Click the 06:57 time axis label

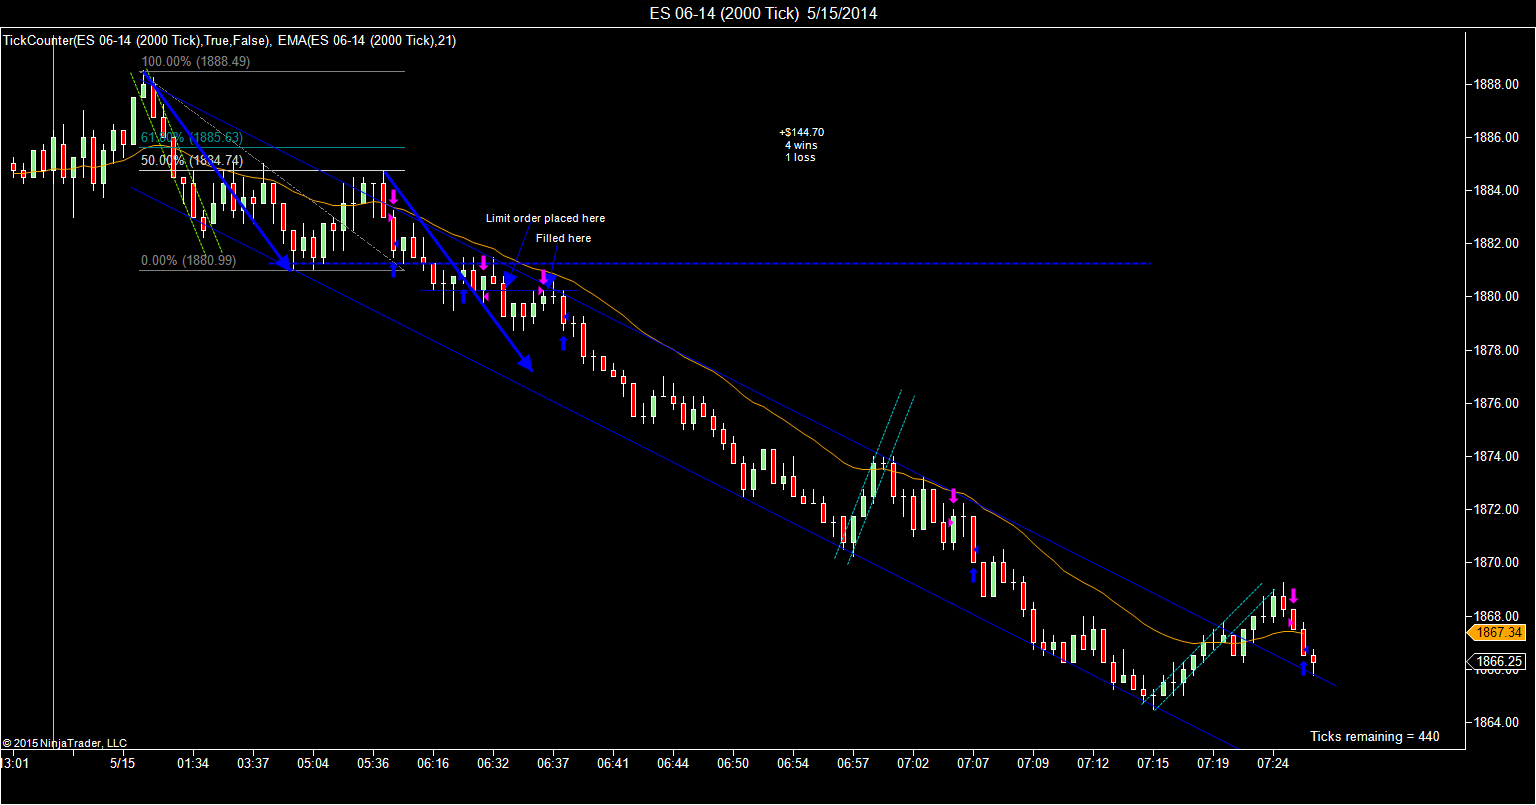tap(853, 763)
